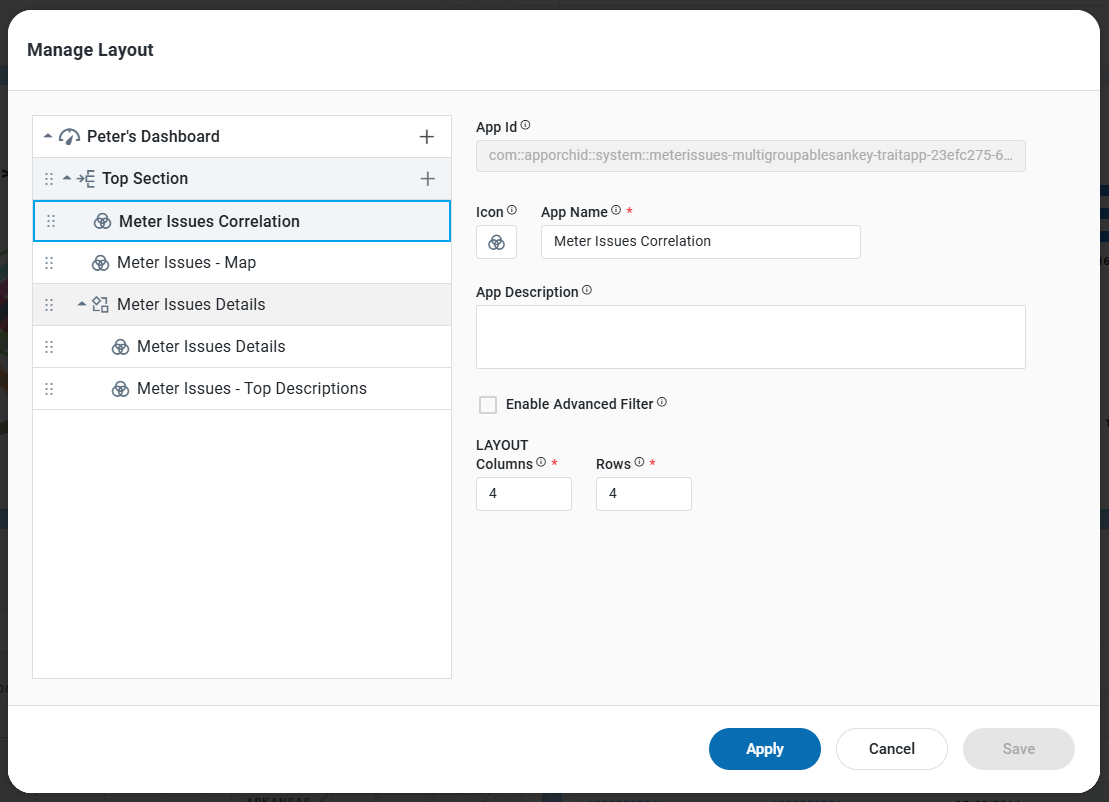This screenshot has width=1109, height=802.
Task: Click the info icon next to Rows
Action: tap(639, 463)
